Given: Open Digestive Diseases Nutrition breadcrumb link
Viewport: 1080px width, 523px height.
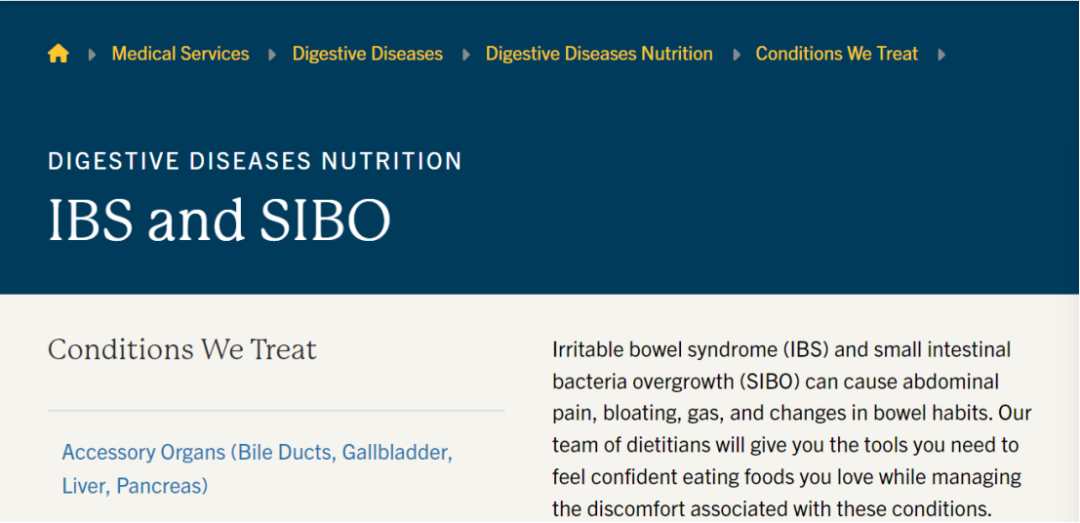Looking at the screenshot, I should point(599,54).
